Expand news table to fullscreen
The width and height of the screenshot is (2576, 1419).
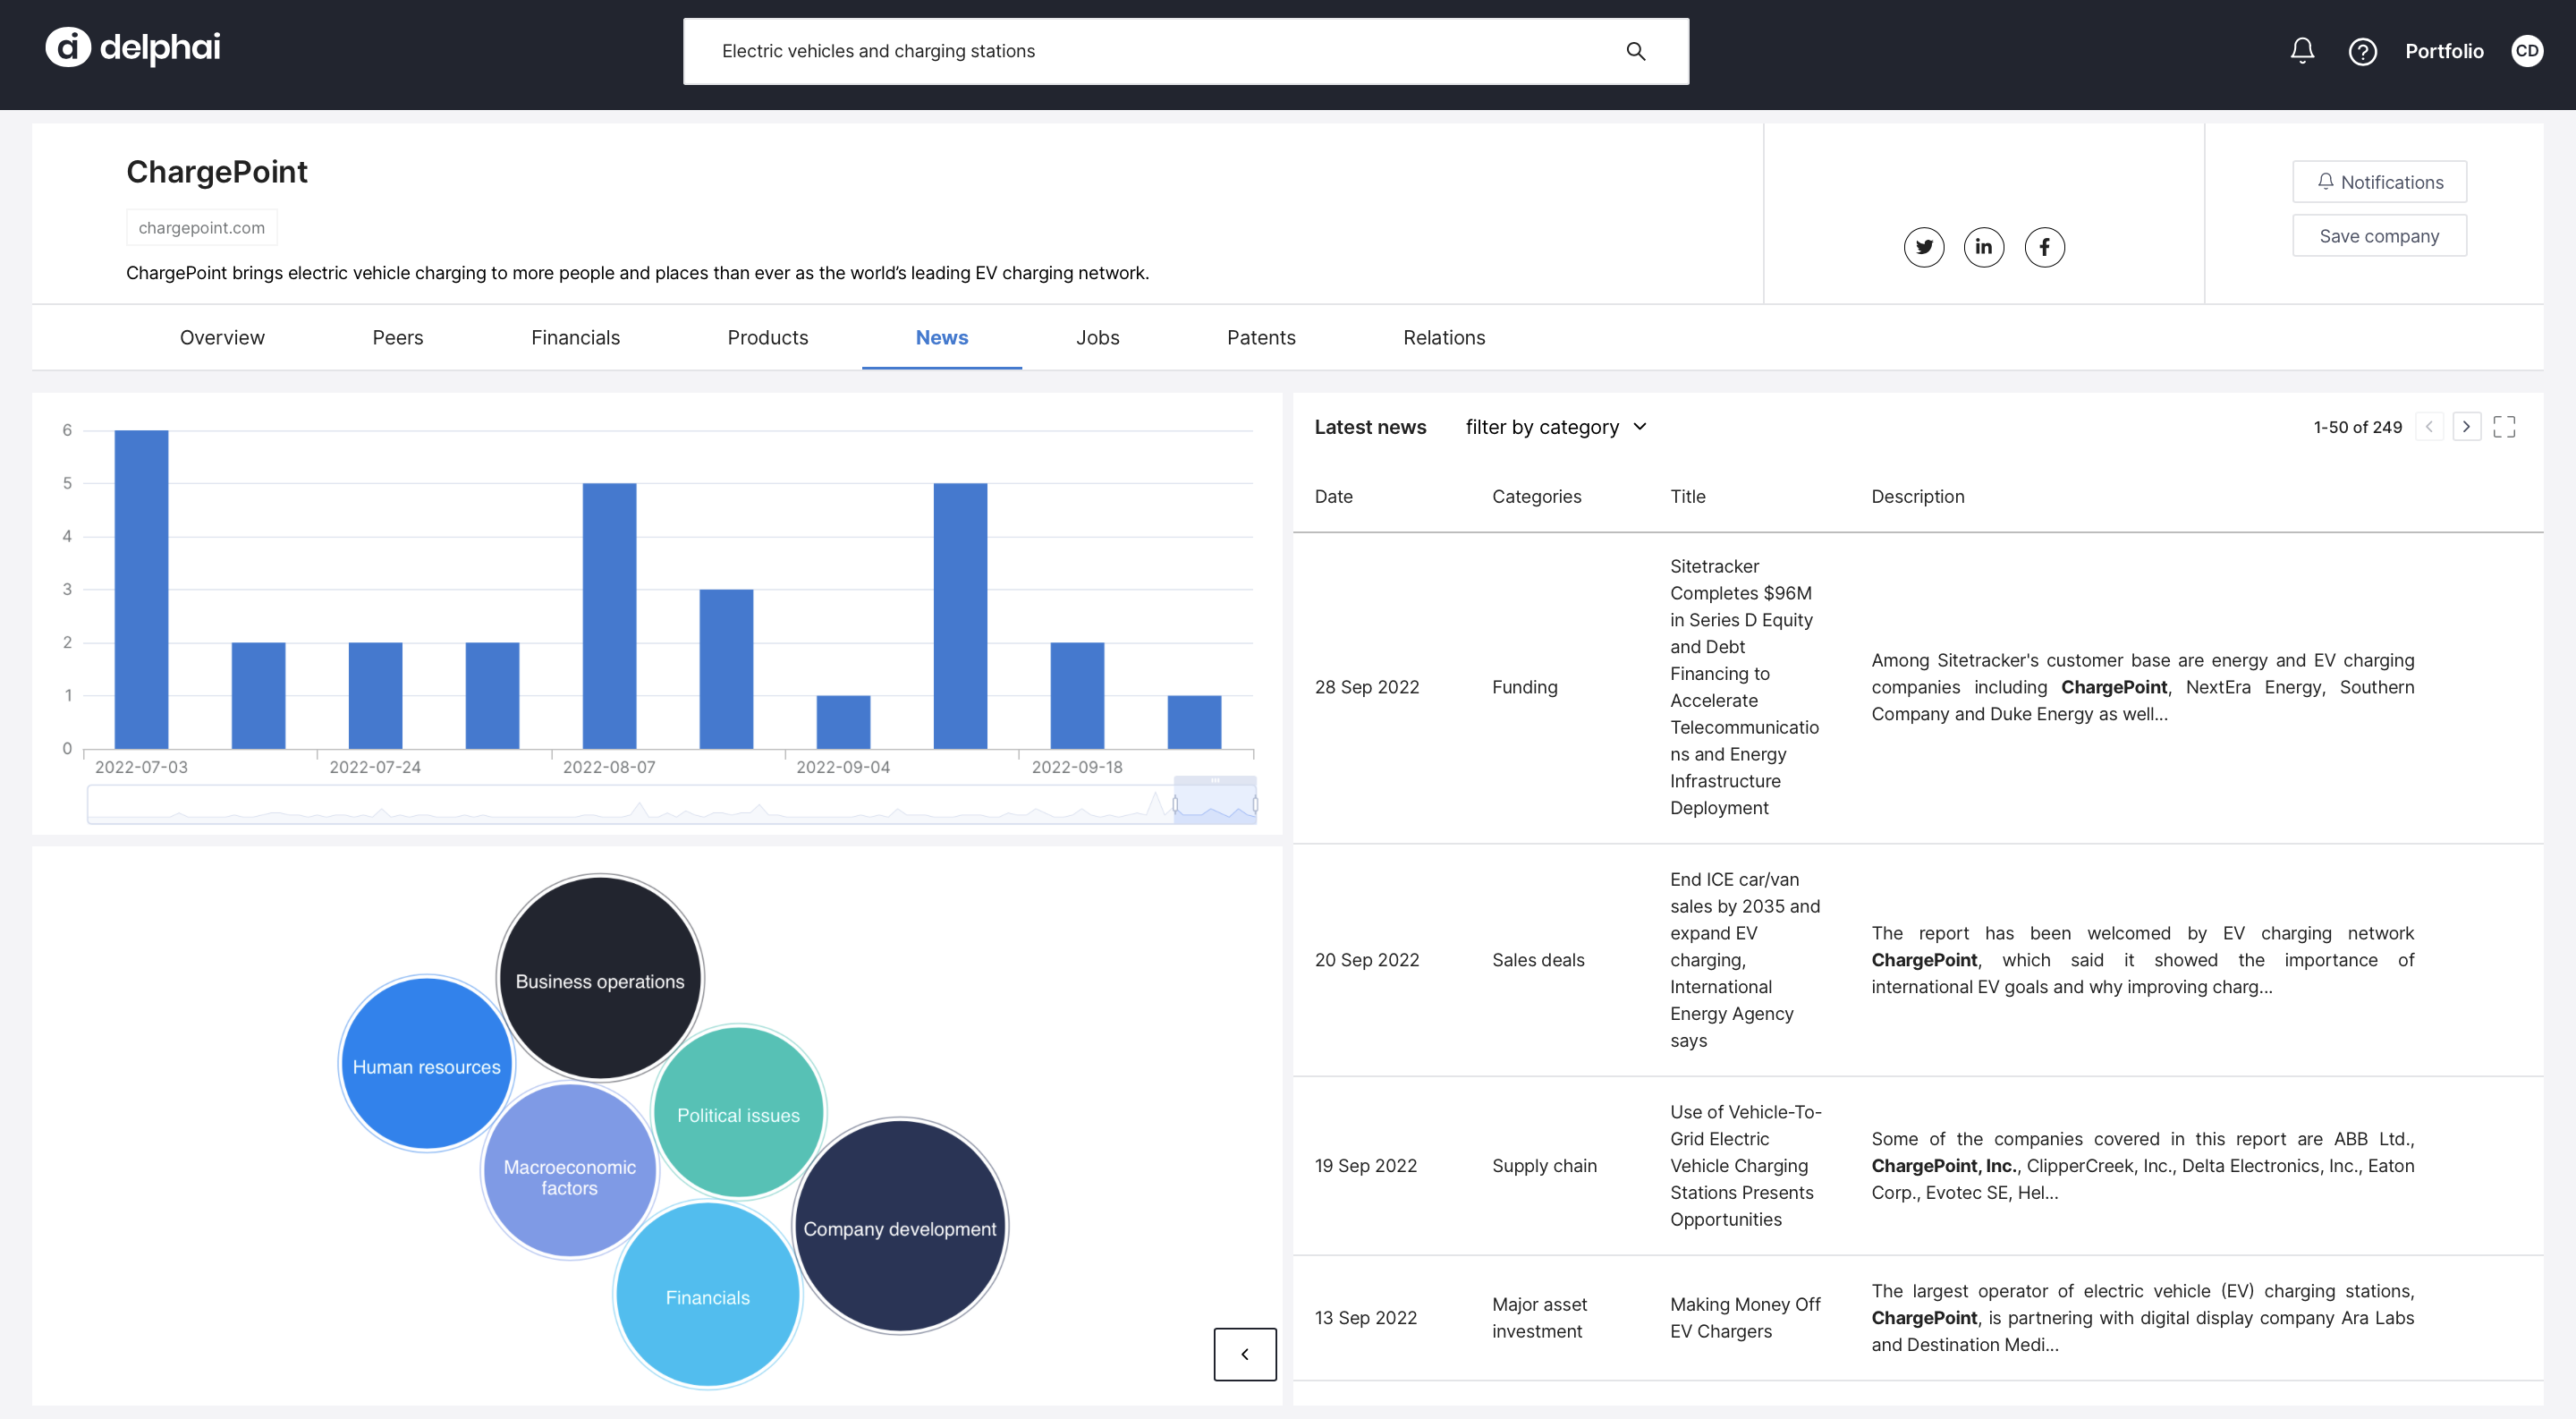[x=2504, y=427]
